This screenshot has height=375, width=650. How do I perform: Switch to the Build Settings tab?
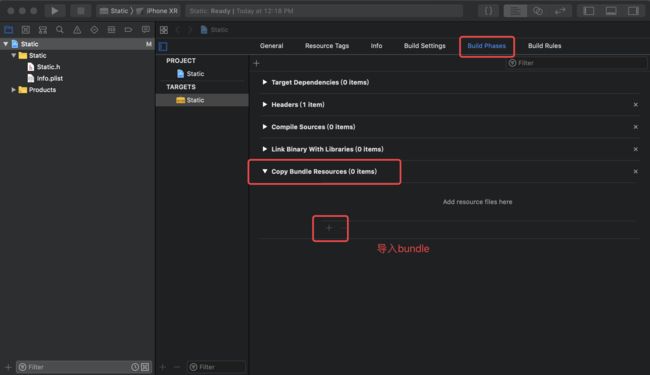(x=424, y=46)
